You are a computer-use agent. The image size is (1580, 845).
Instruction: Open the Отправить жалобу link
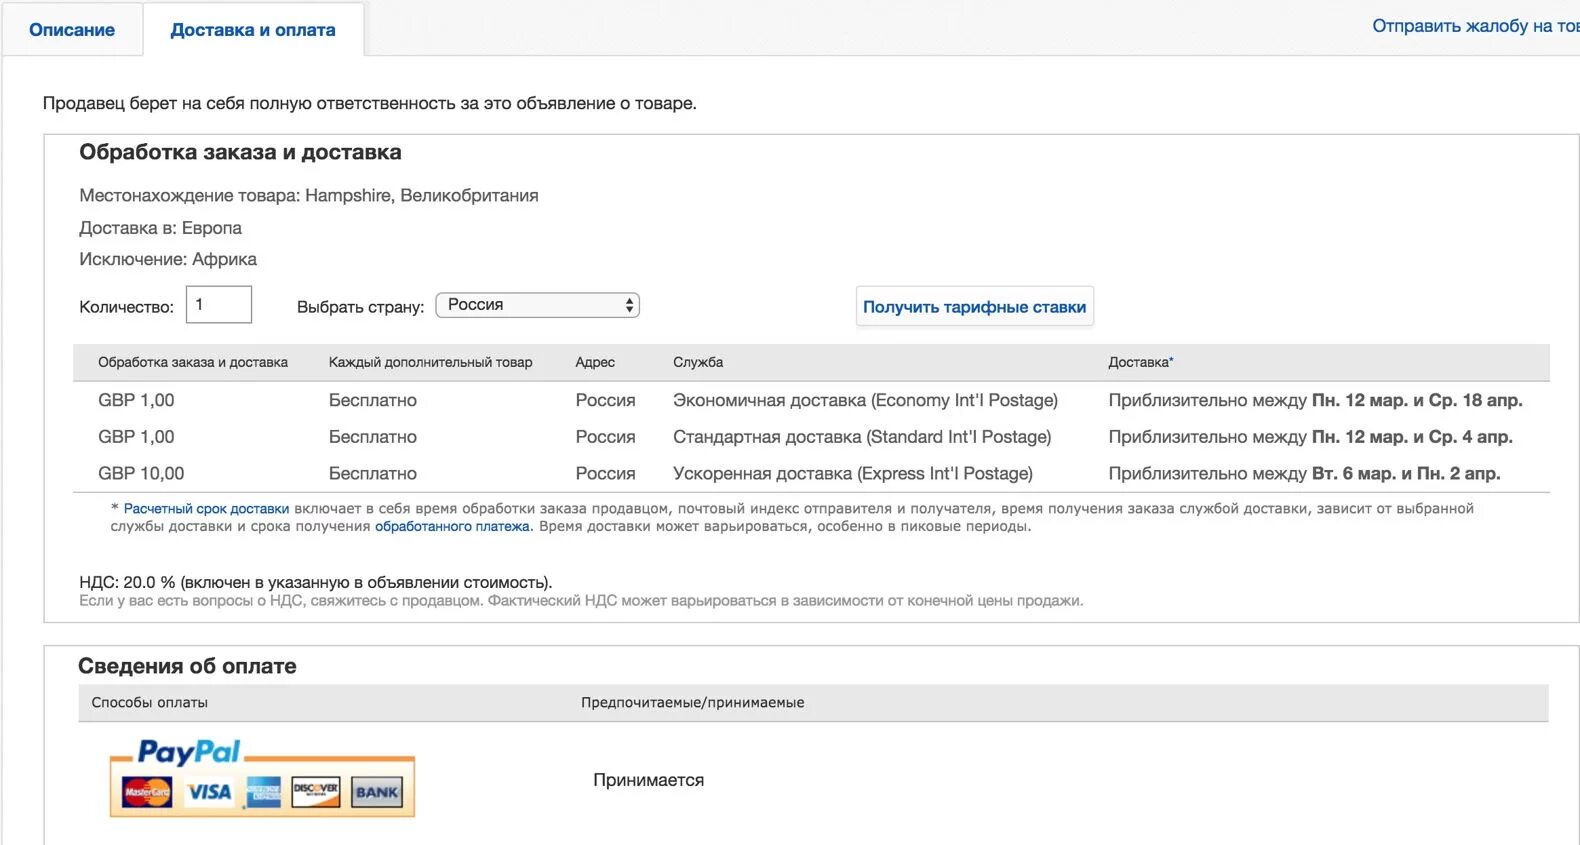[x=1474, y=26]
